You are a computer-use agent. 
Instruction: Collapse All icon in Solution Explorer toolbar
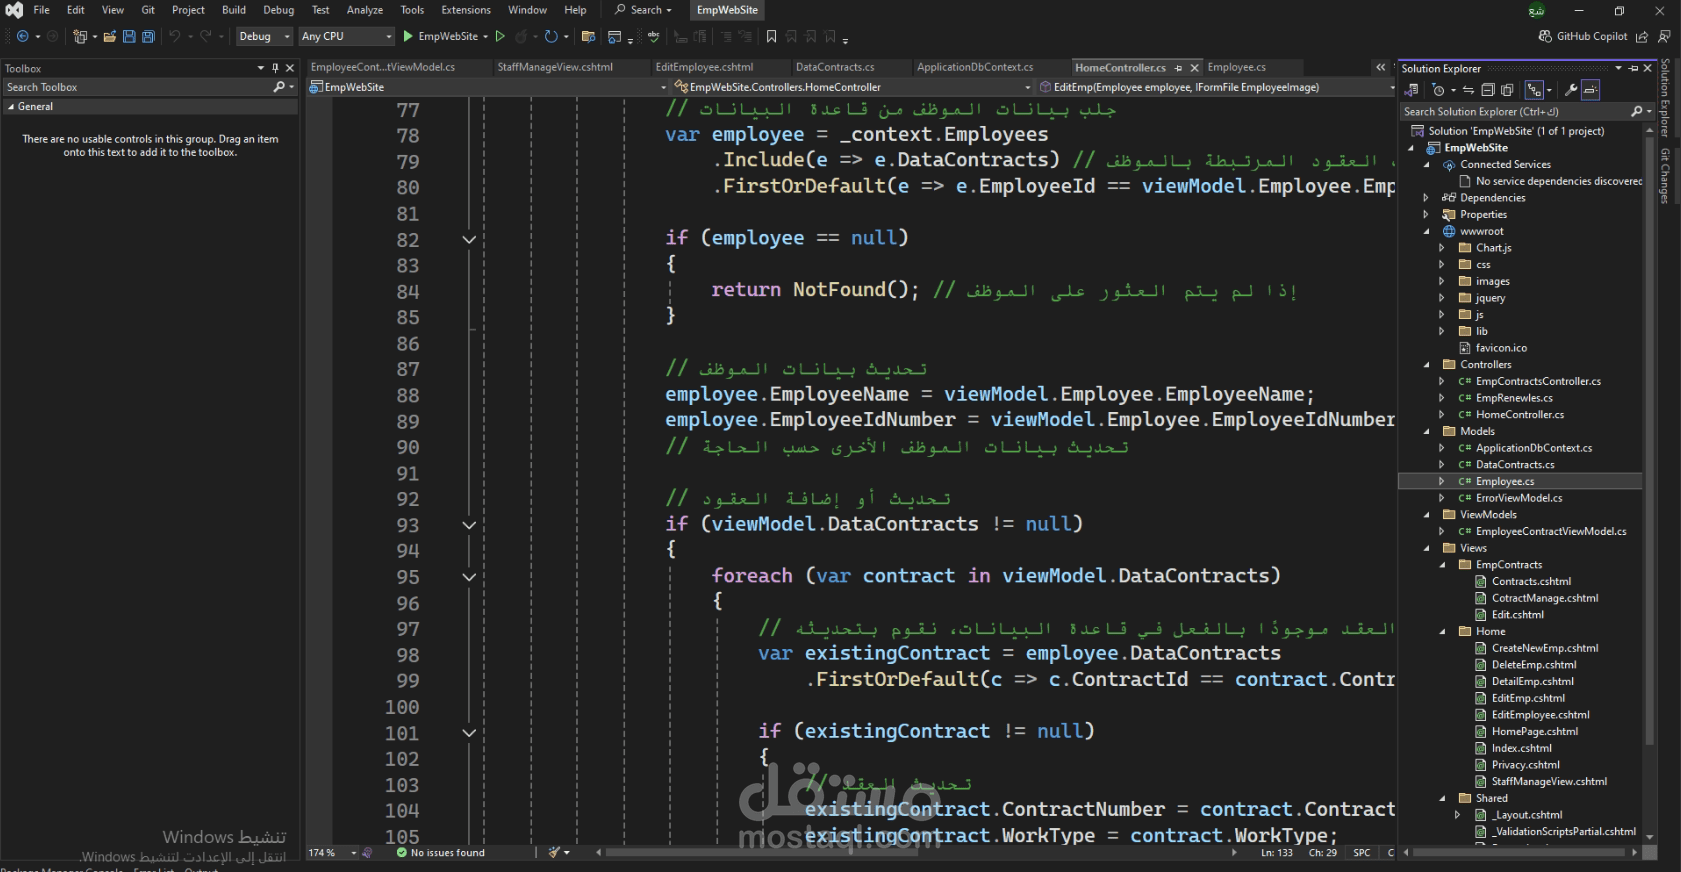(1487, 90)
